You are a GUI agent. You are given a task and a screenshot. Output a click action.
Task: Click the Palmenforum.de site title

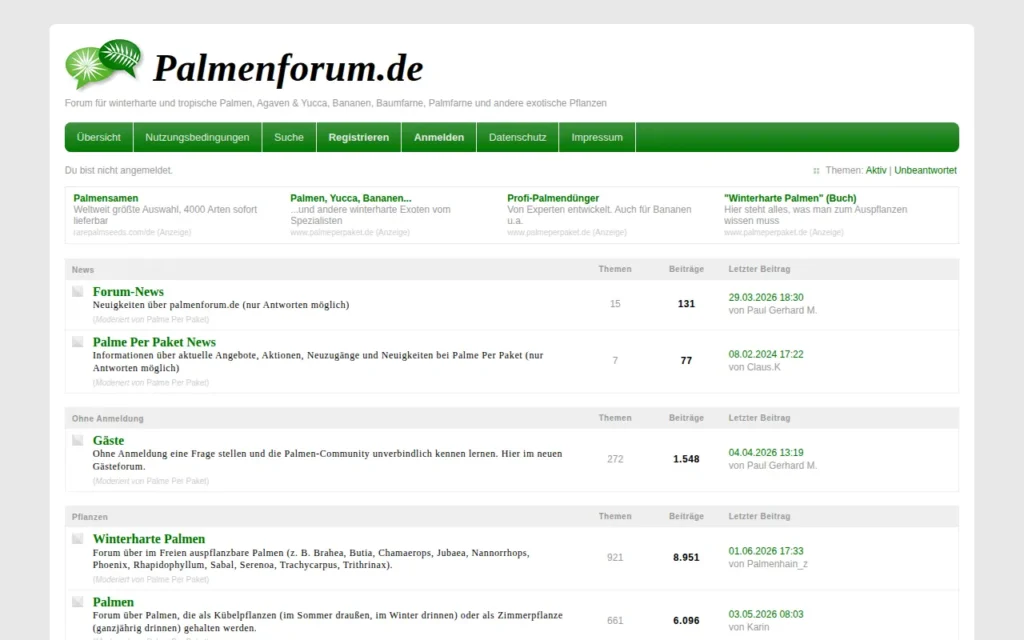[288, 69]
